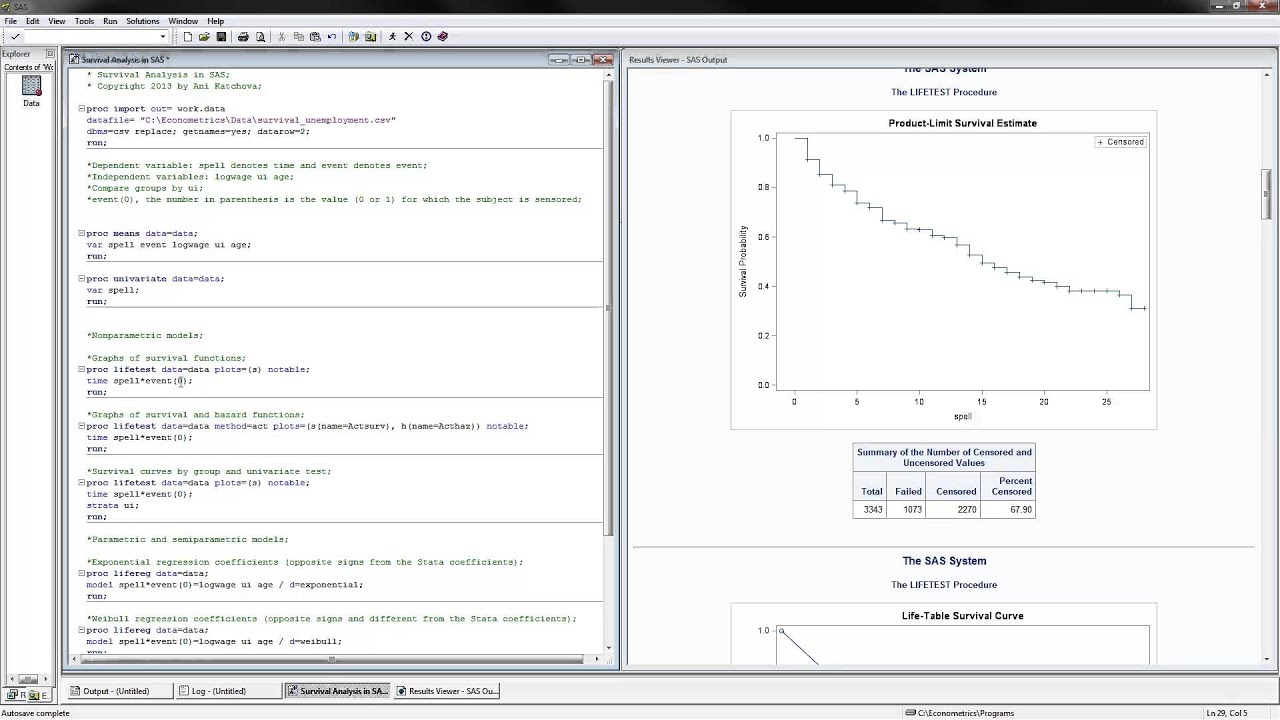Click inside the command input box
Screen dimensions: 1280x720
[x=91, y=37]
